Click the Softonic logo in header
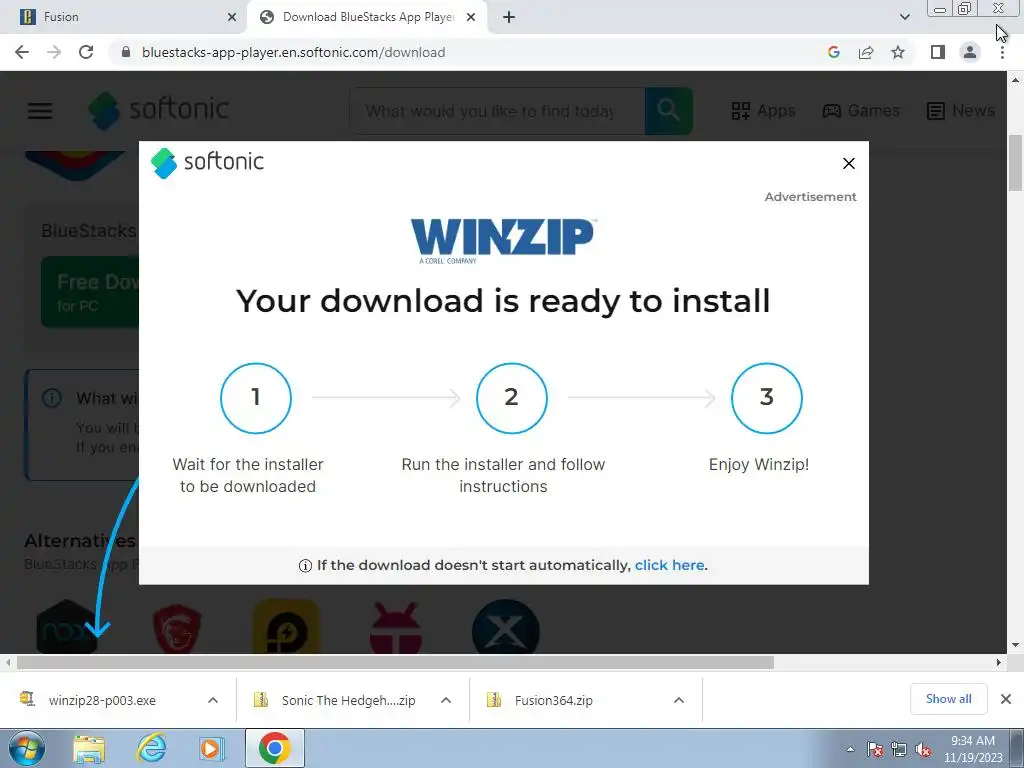 tap(159, 110)
